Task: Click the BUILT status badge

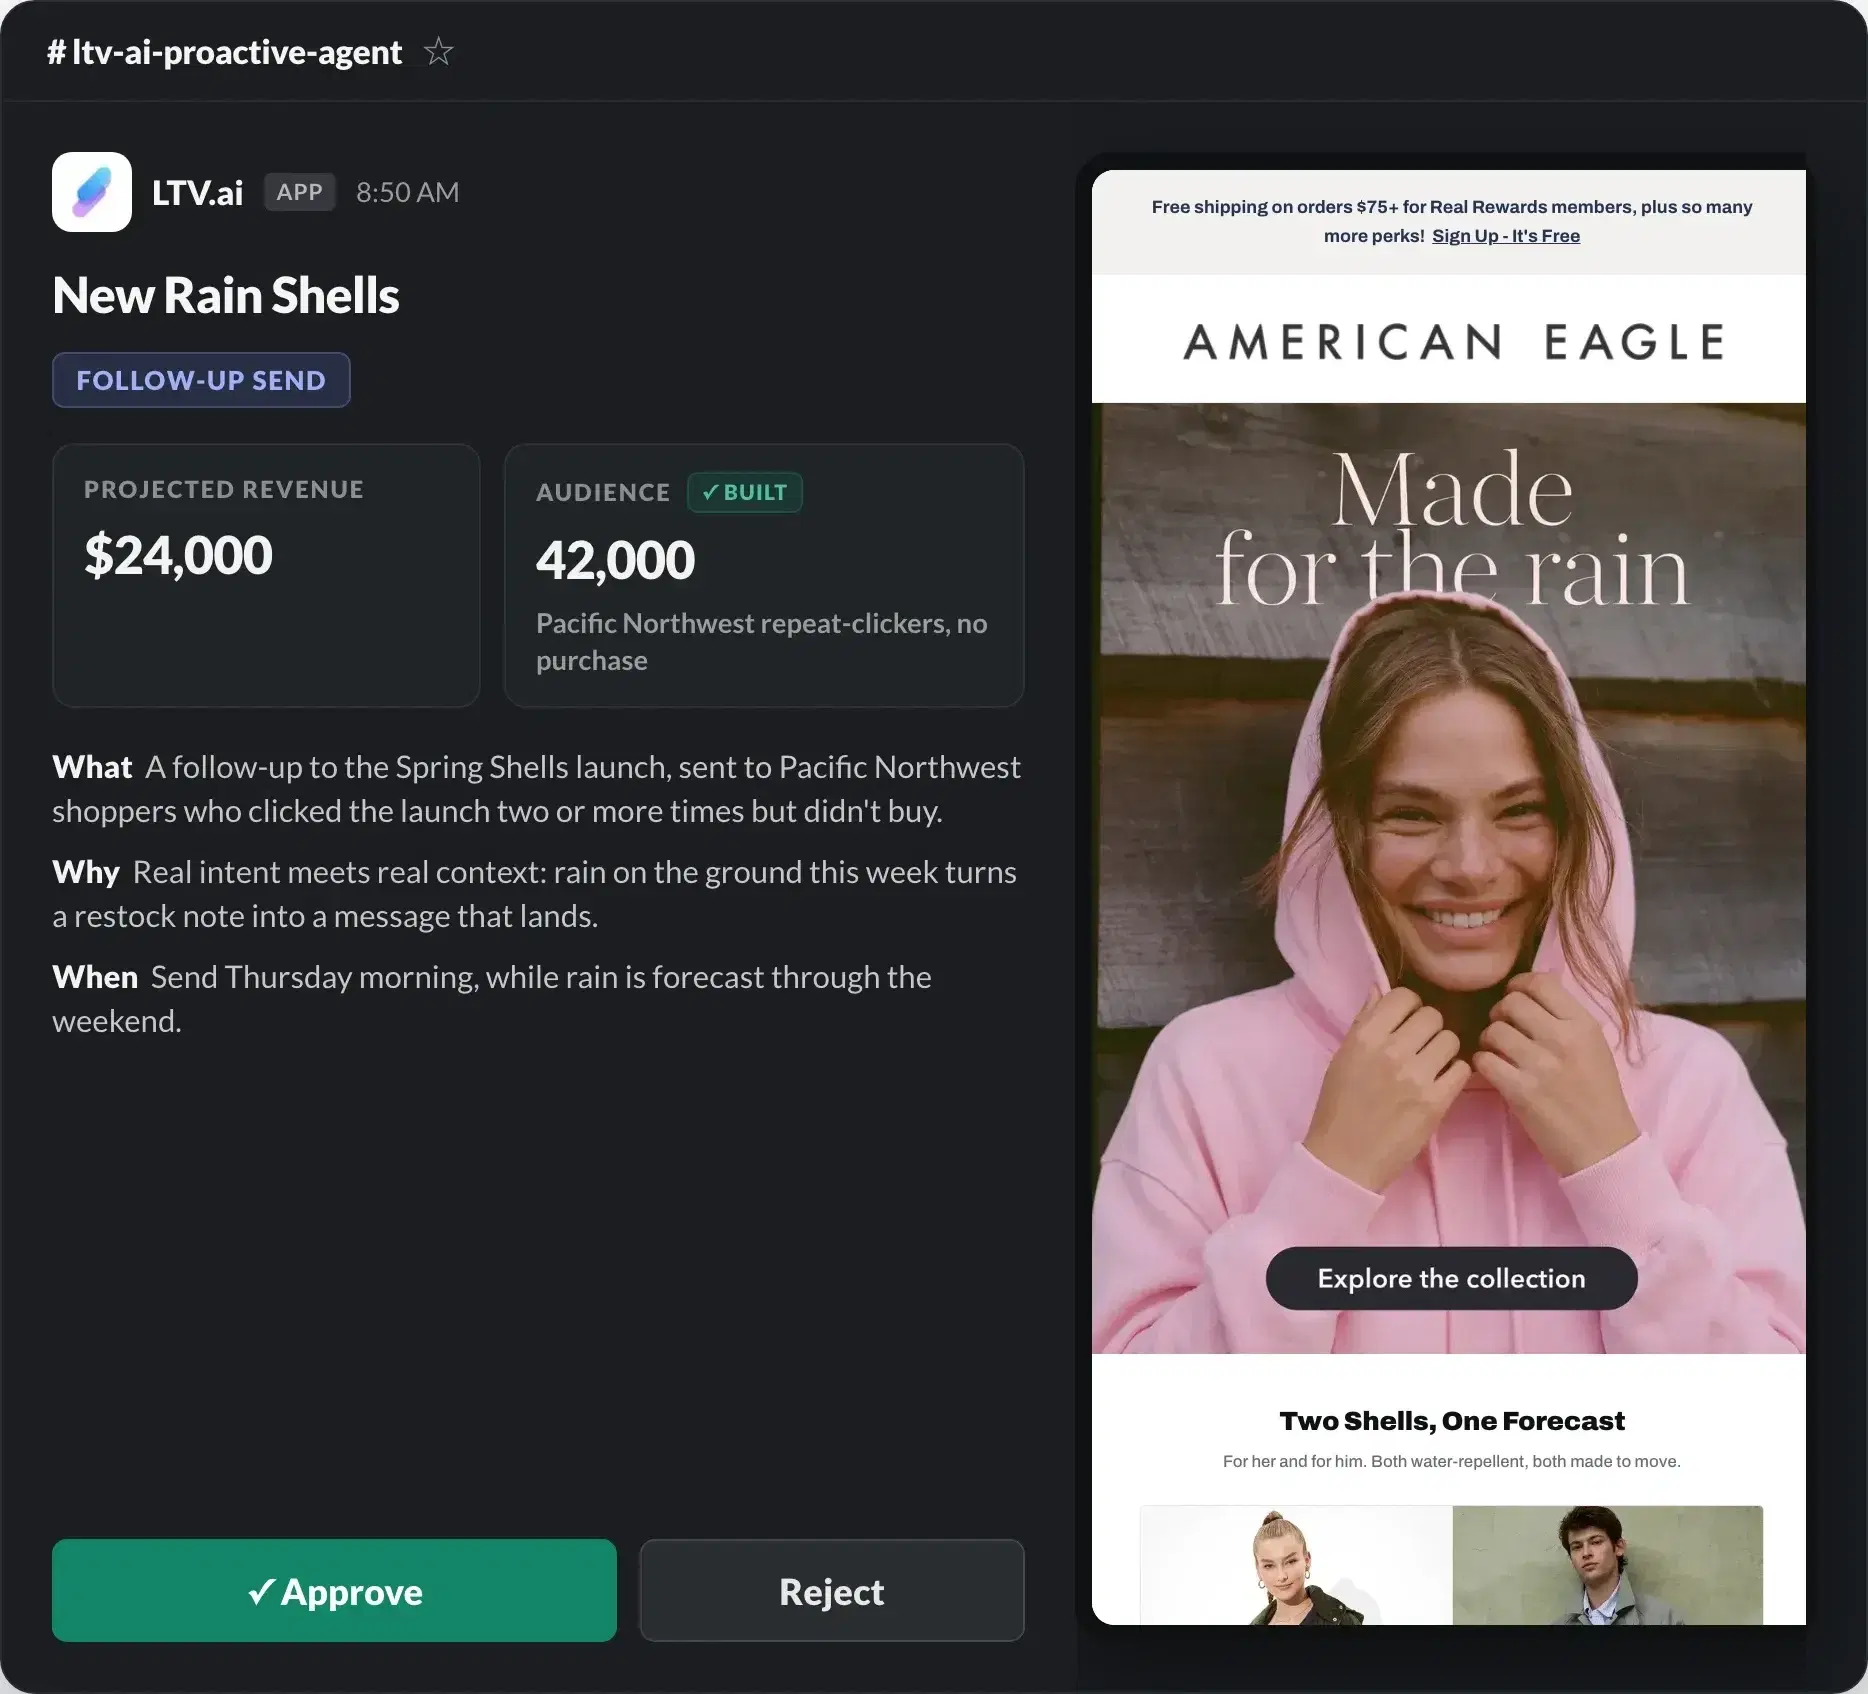Action: (745, 492)
